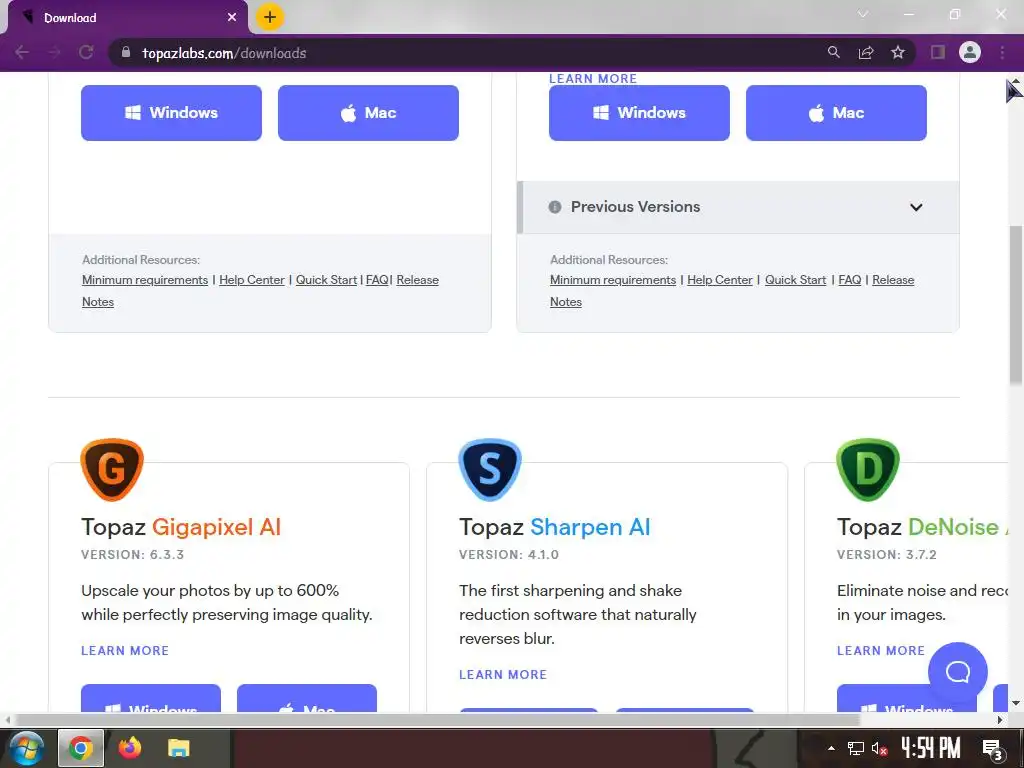The width and height of the screenshot is (1024, 768).
Task: Click the padlock site info icon
Action: (126, 52)
